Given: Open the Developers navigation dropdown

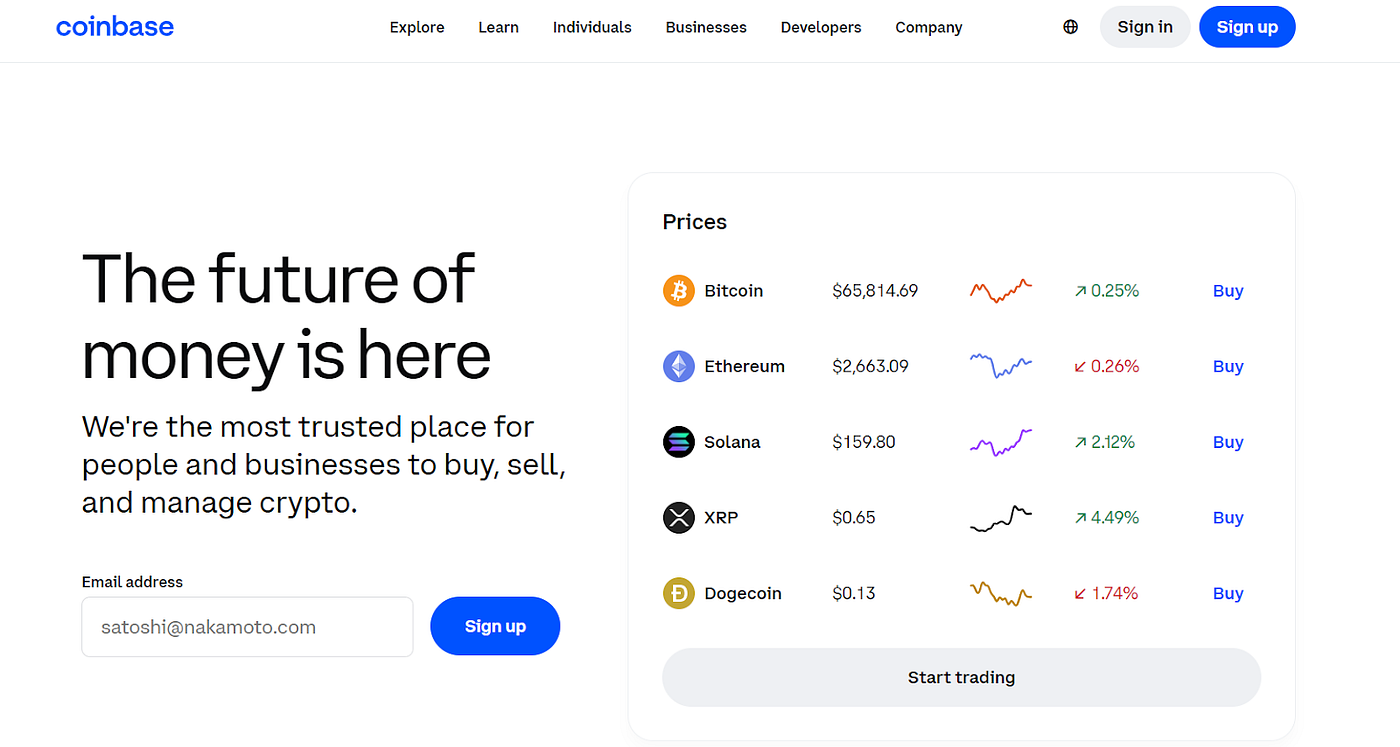Looking at the screenshot, I should point(820,27).
